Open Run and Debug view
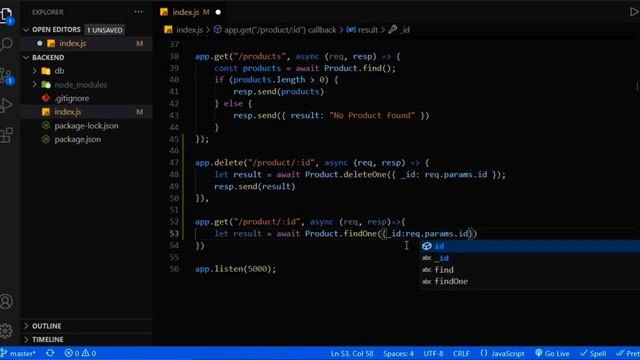The image size is (640, 360). 6,105
